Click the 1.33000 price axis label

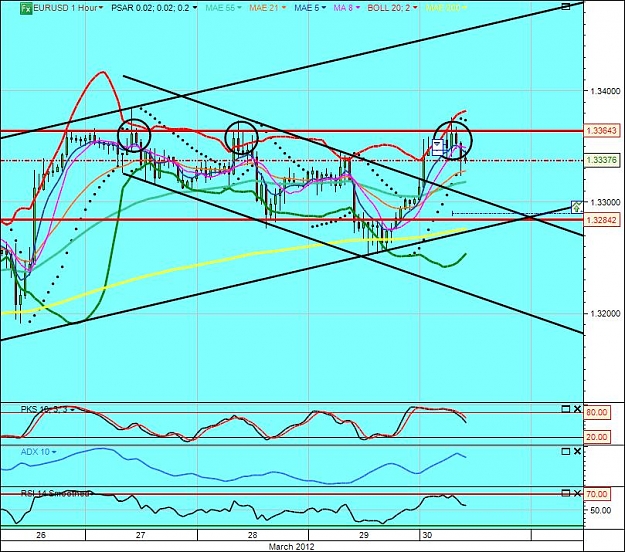(x=605, y=202)
